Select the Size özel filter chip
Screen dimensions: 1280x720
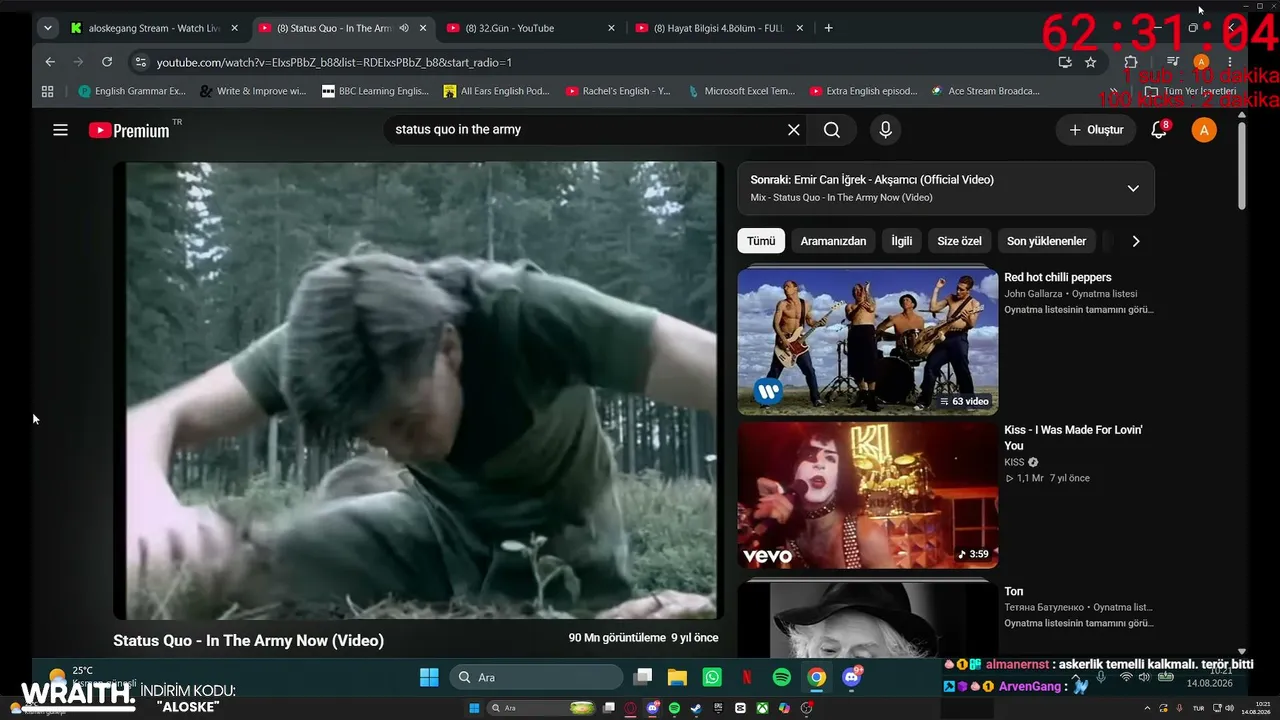(960, 241)
